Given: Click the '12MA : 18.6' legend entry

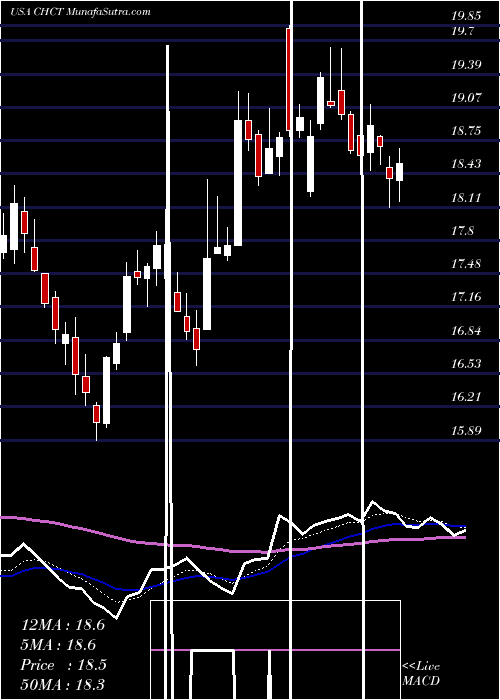Looking at the screenshot, I should pos(62,625).
